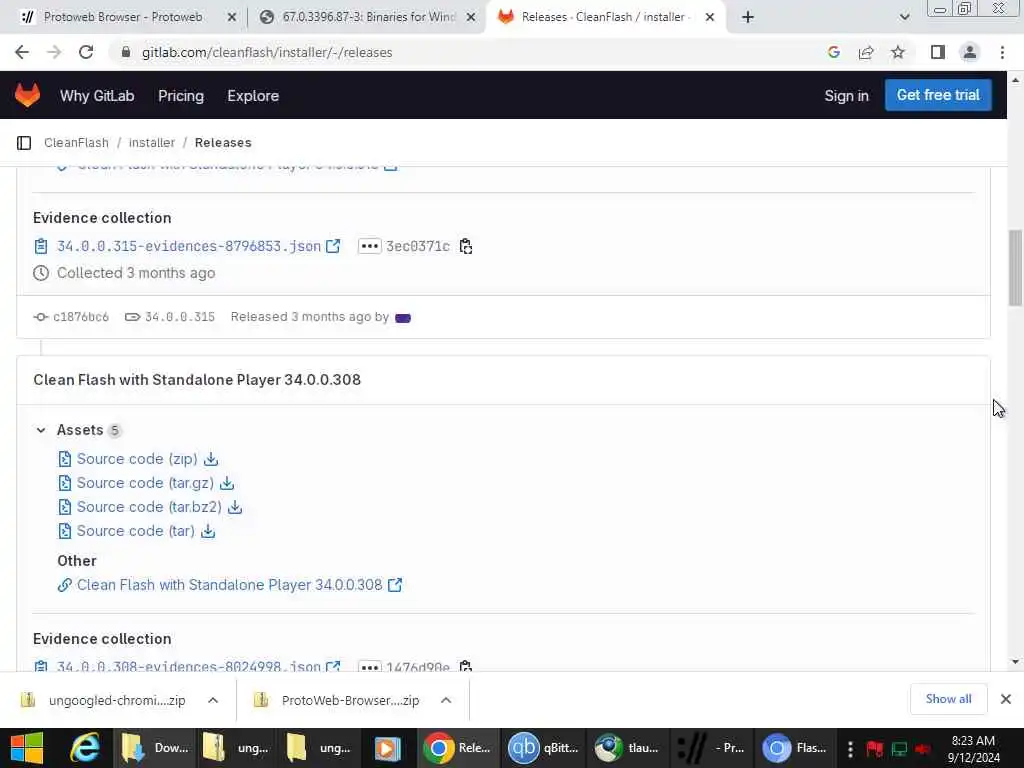Download Source code (zip) link

[x=137, y=459]
